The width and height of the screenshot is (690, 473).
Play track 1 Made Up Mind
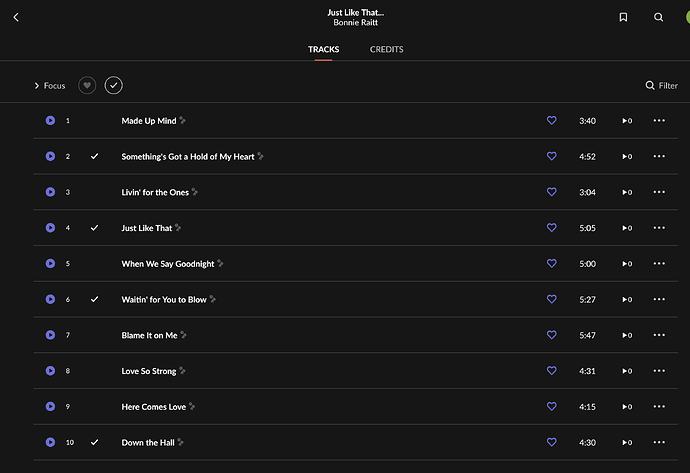pos(51,121)
